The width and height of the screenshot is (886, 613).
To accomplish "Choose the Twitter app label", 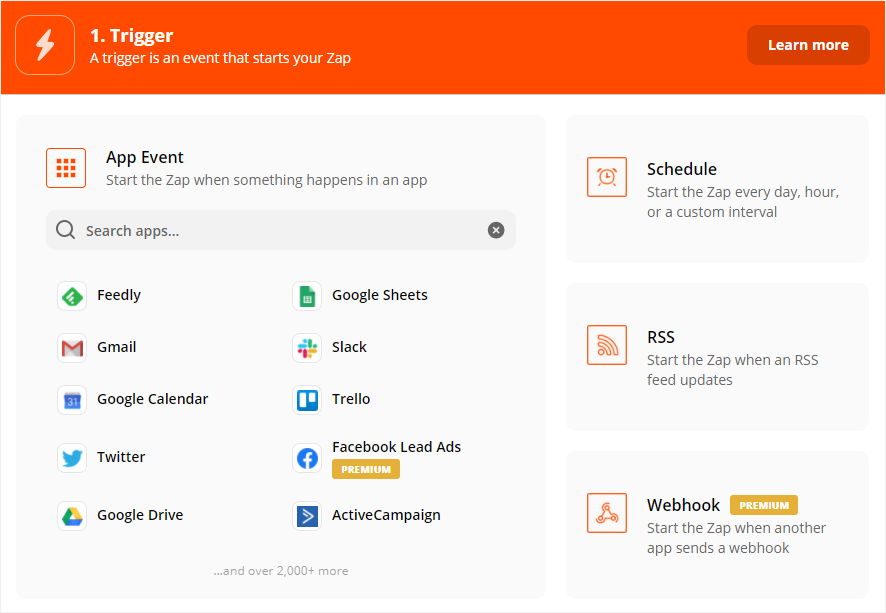I will coord(121,457).
